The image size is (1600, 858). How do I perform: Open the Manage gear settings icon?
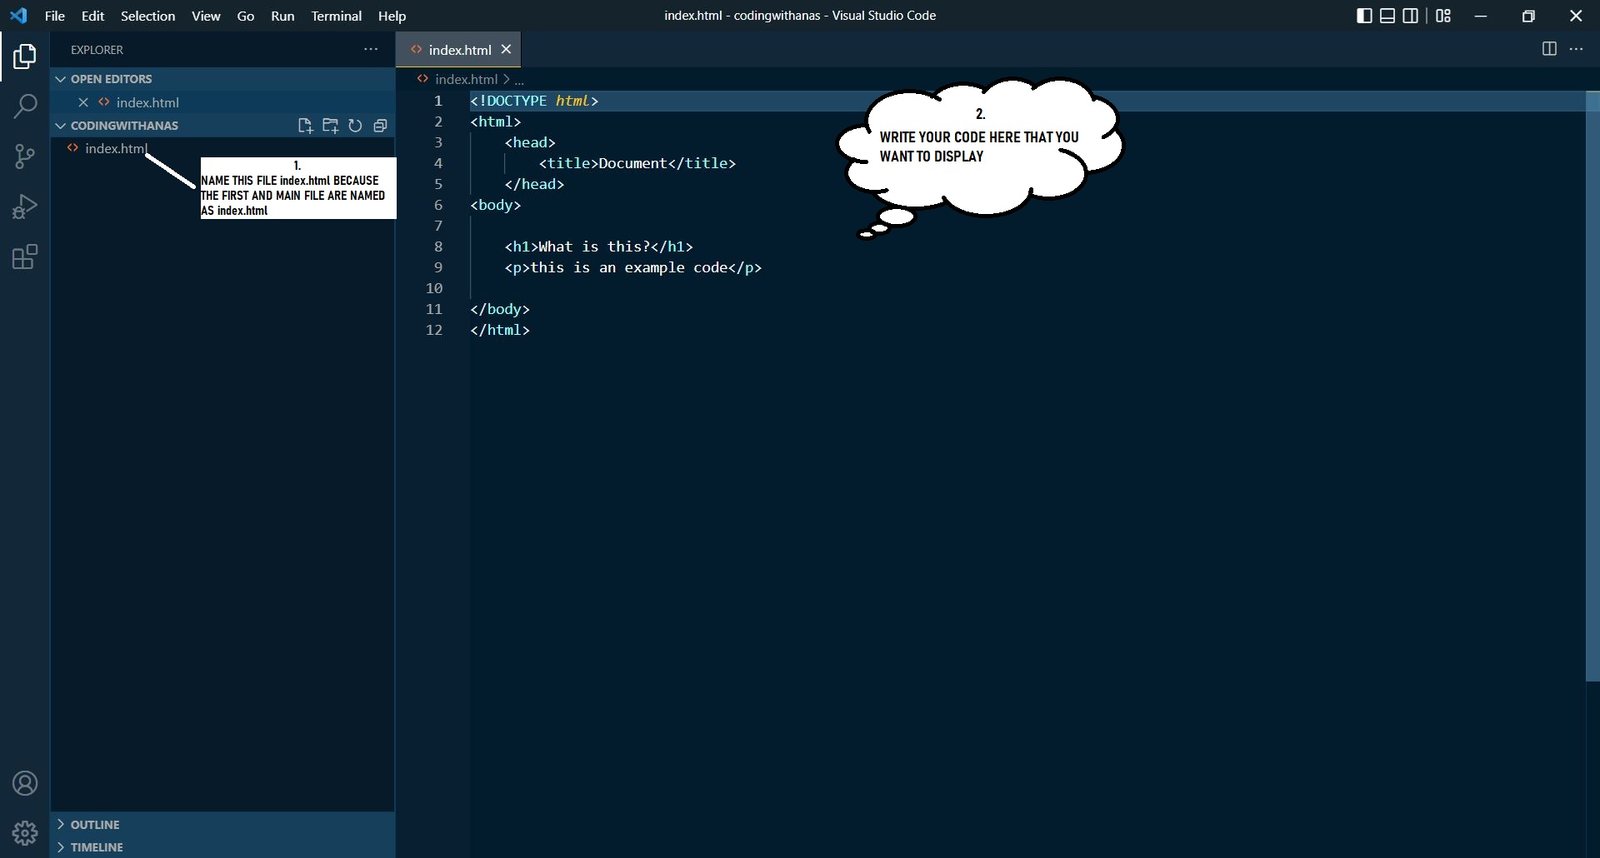point(24,833)
